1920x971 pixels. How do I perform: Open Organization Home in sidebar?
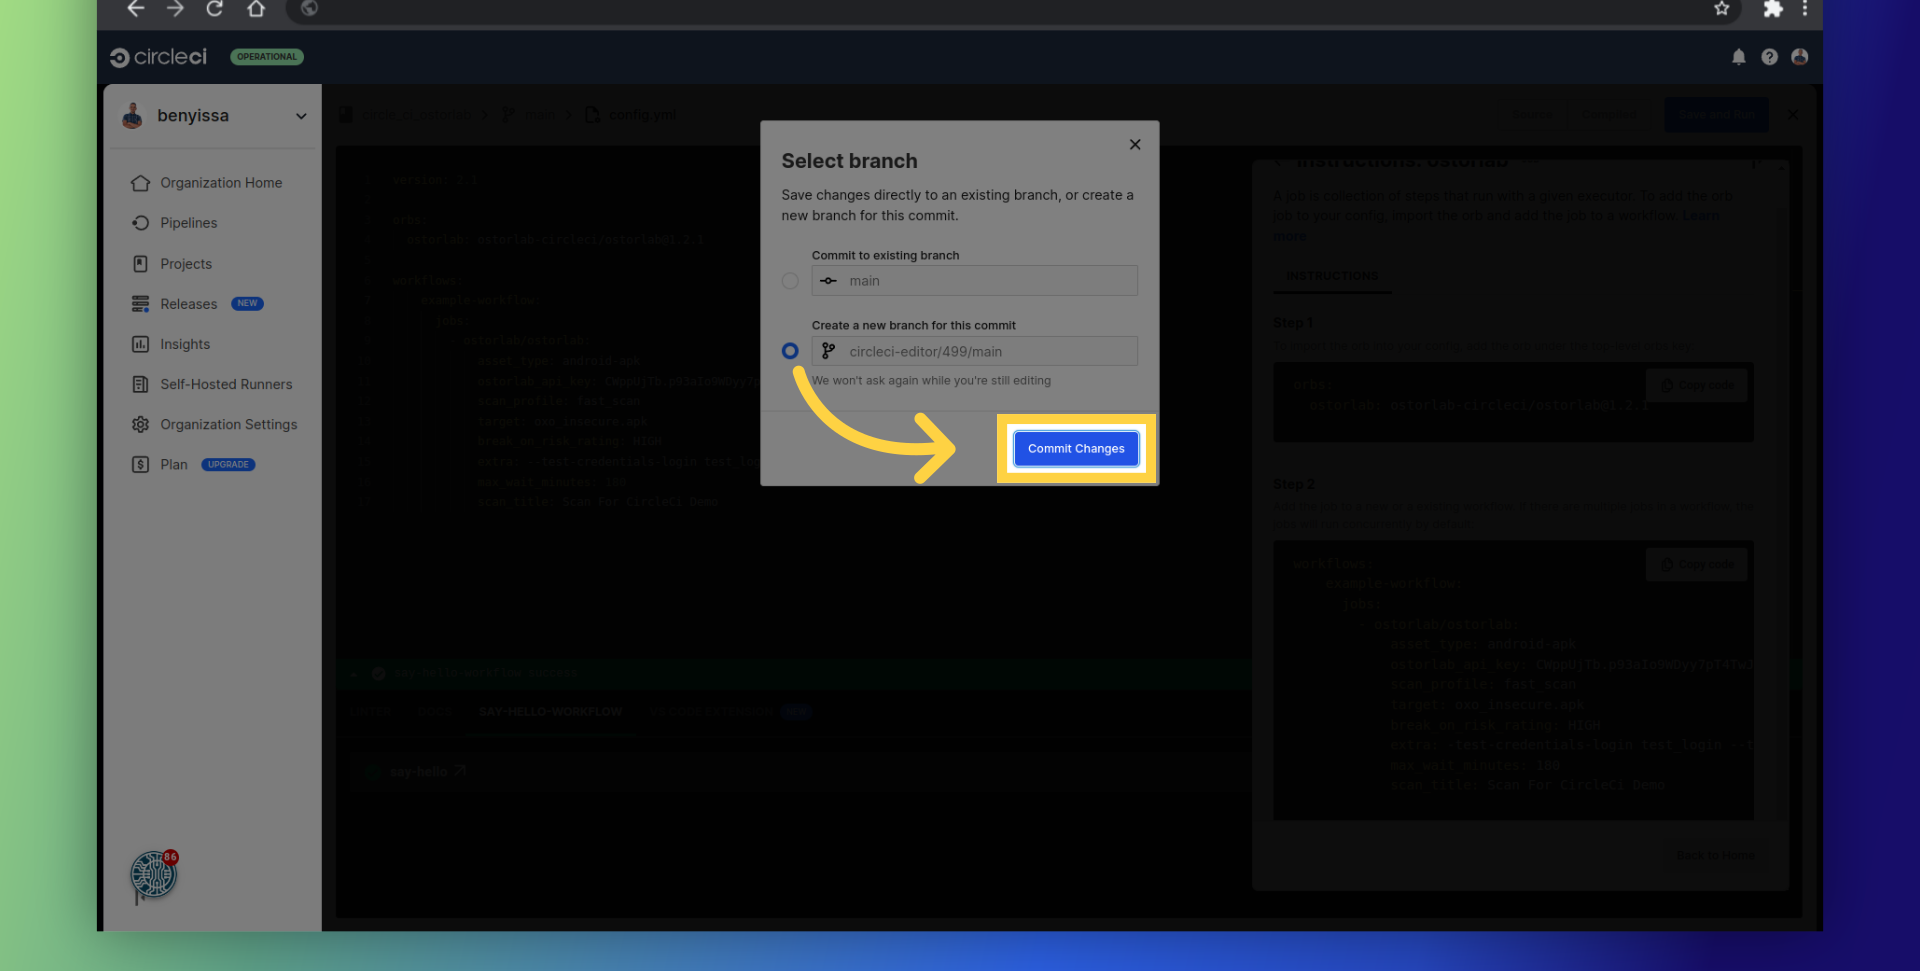(x=220, y=183)
